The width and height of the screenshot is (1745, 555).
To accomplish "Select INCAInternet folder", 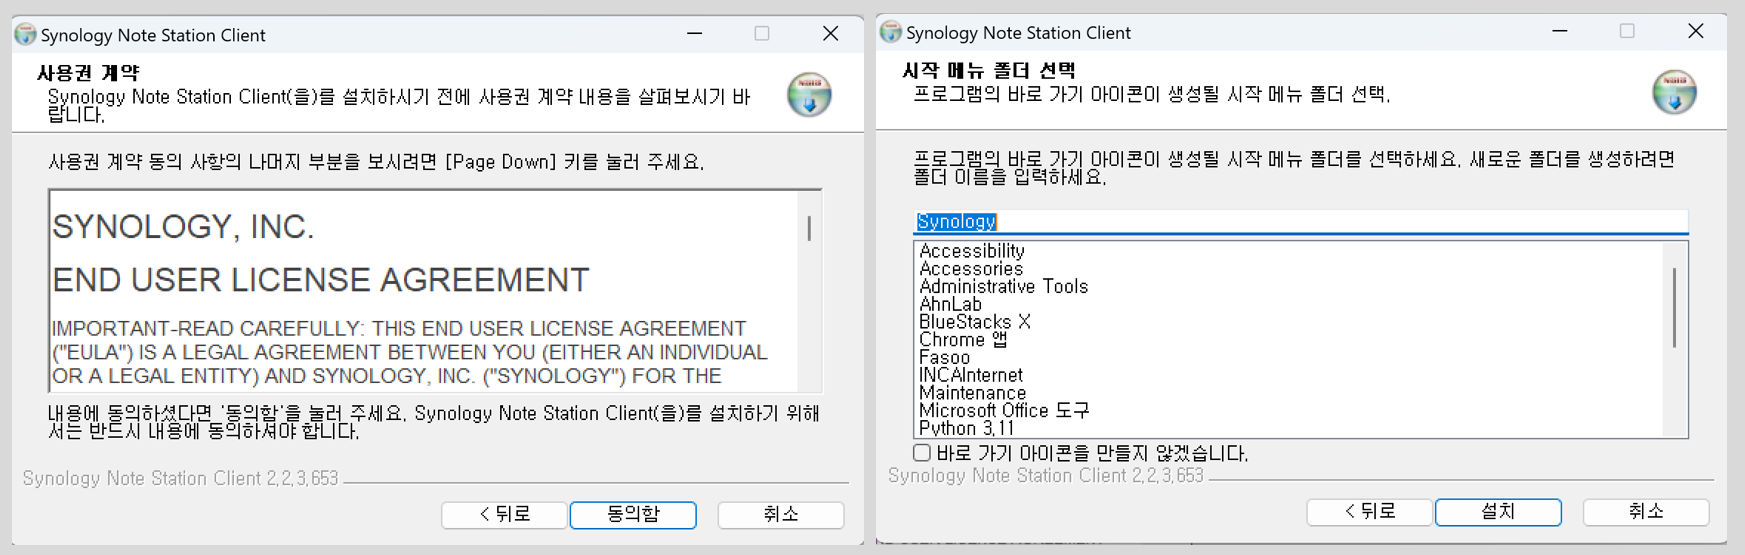I will point(971,375).
